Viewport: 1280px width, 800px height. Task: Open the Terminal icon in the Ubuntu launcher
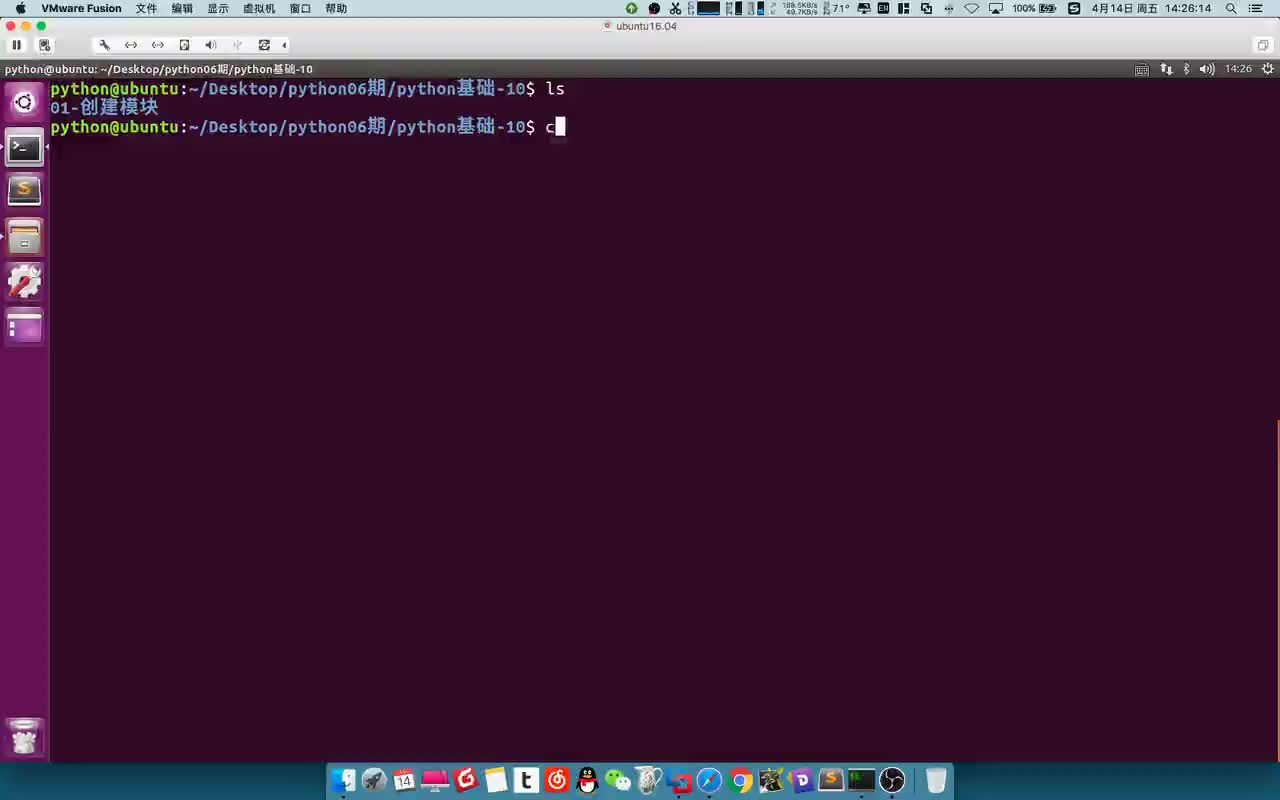pos(24,146)
